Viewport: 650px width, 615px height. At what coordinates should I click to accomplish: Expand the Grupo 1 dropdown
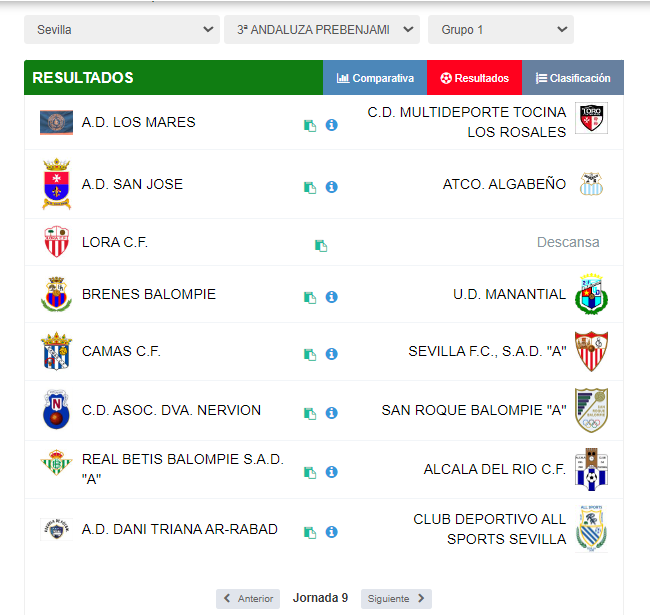(500, 30)
